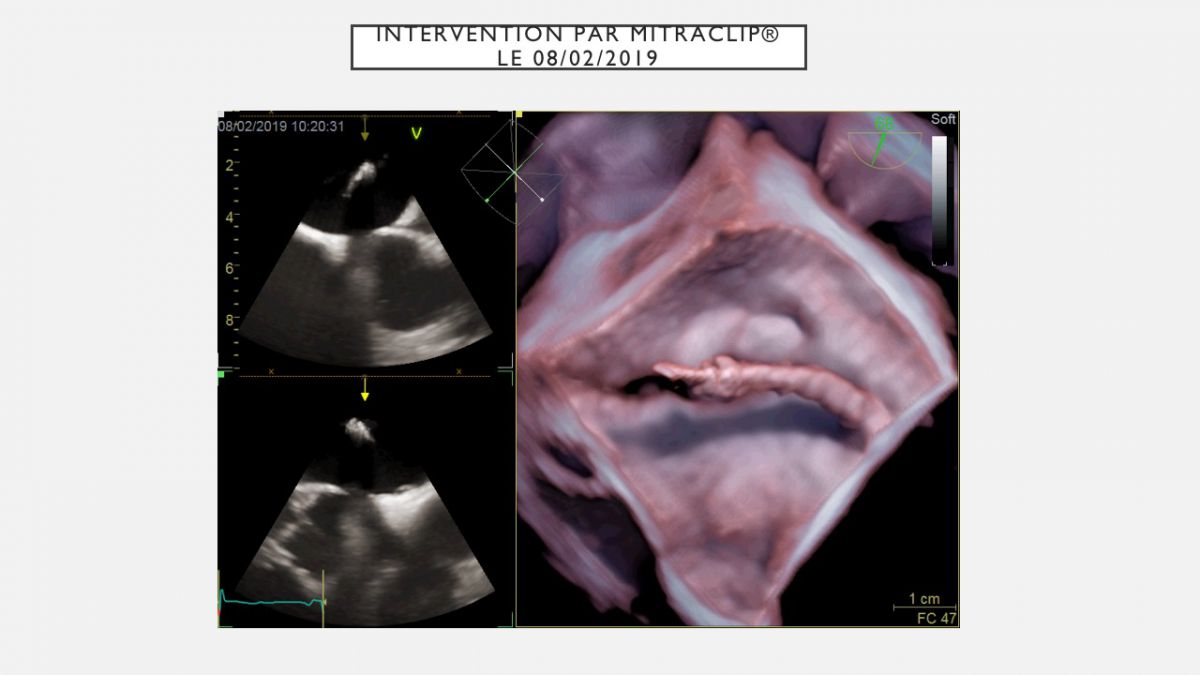Click the ECG time cursor line
Screen dimensions: 1200x675
point(324,598)
